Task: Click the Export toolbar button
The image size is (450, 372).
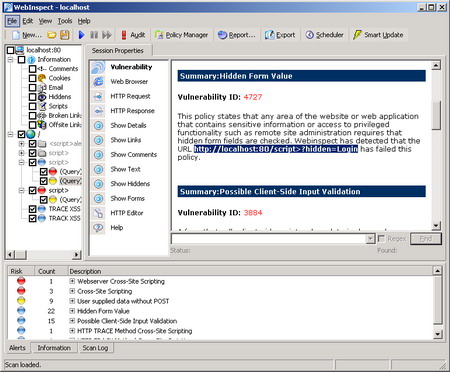Action: [280, 35]
